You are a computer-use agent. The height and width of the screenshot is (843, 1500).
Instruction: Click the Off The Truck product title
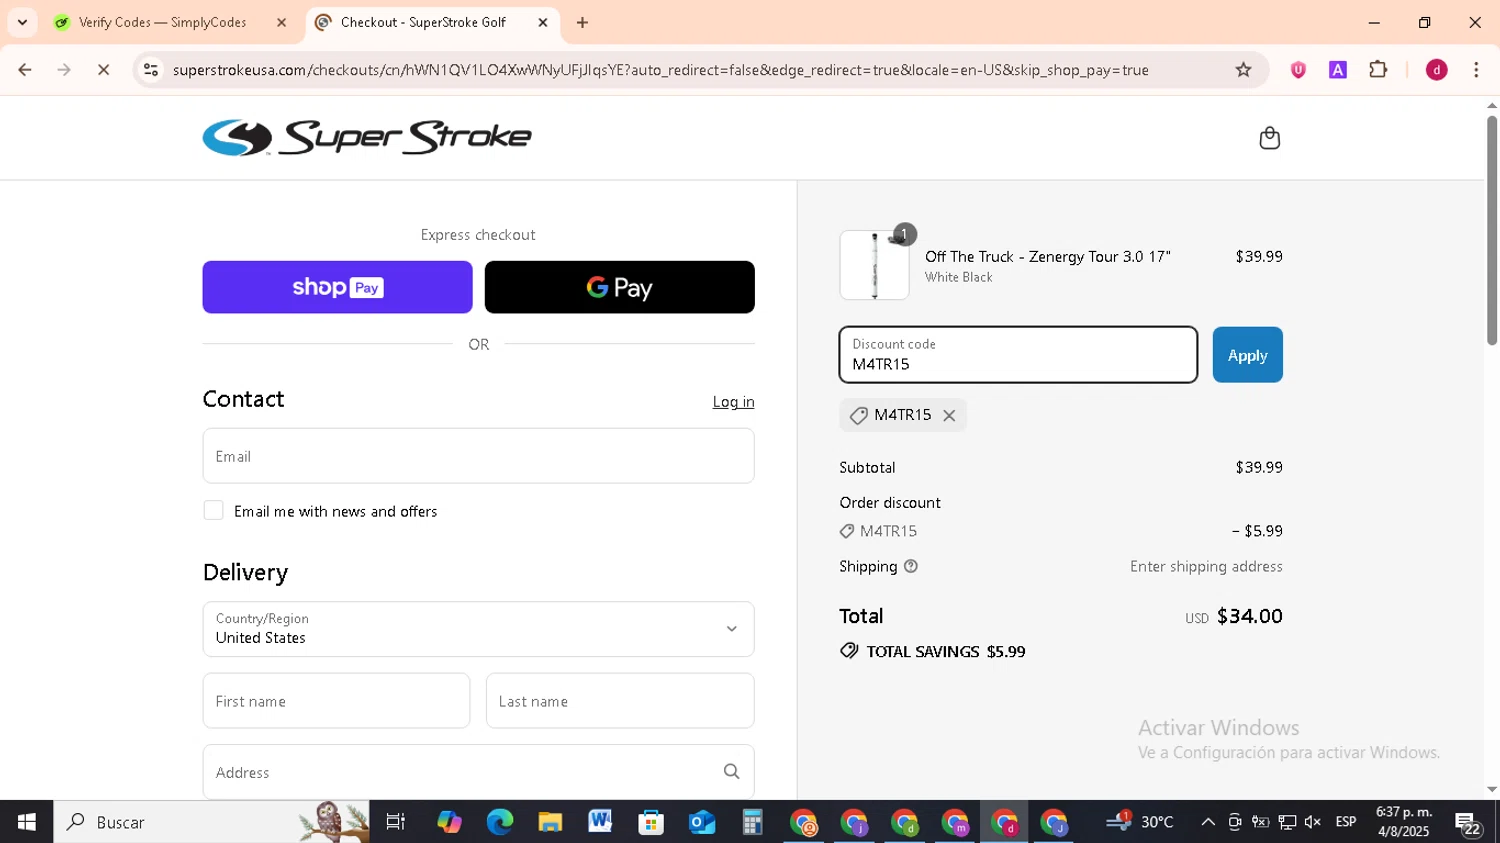(1047, 257)
